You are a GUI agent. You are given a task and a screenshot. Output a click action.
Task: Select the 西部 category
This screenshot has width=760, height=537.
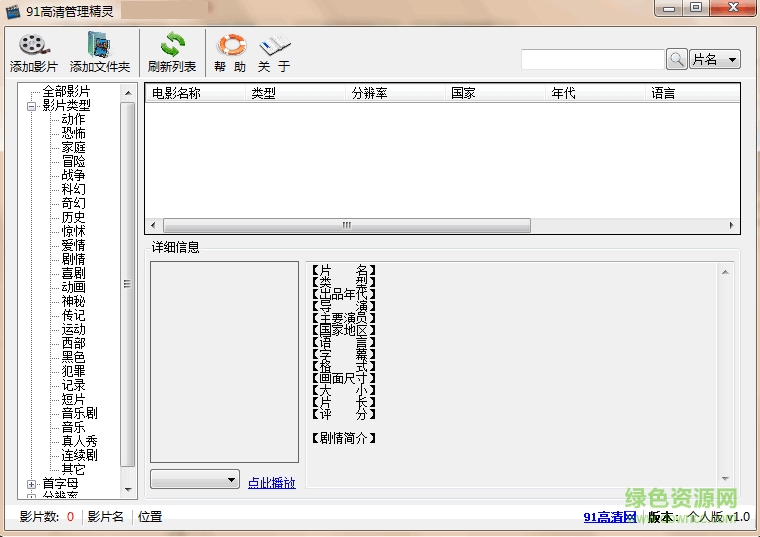pyautogui.click(x=73, y=344)
